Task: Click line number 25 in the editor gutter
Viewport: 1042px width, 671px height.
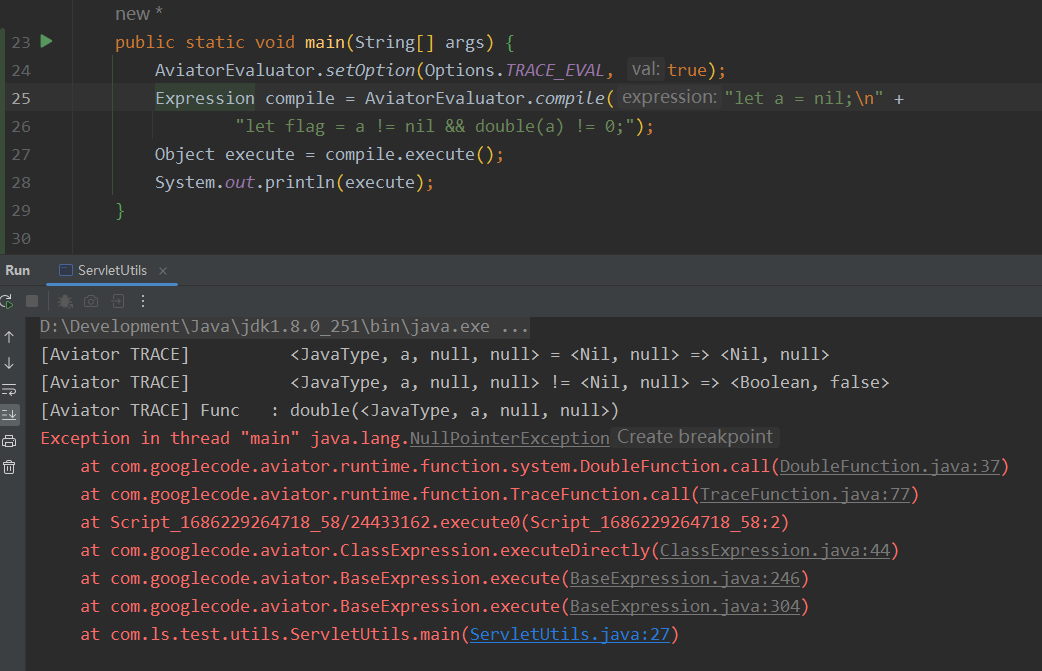Action: click(x=20, y=97)
